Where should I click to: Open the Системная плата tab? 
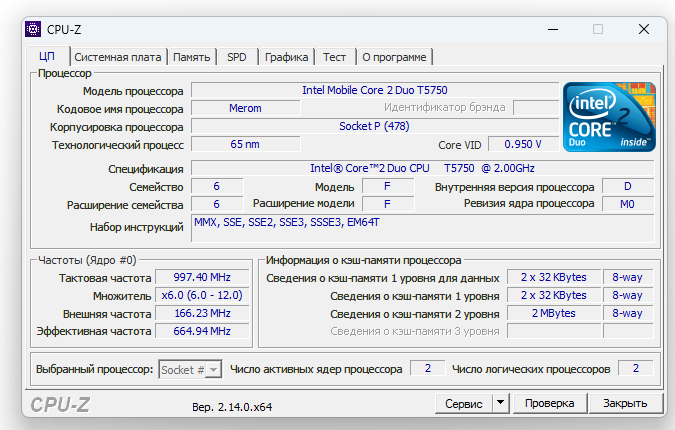pos(118,57)
